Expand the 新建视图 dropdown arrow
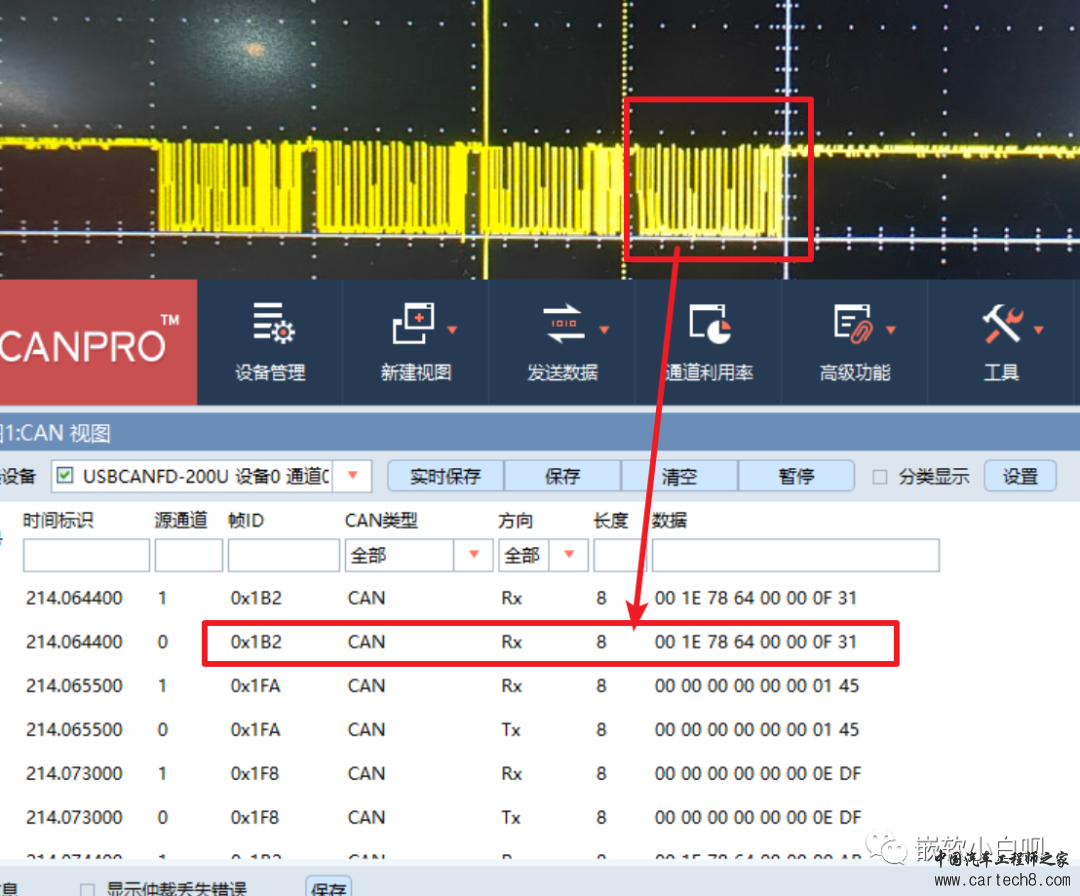Screen dimensions: 1080x896 coord(453,330)
